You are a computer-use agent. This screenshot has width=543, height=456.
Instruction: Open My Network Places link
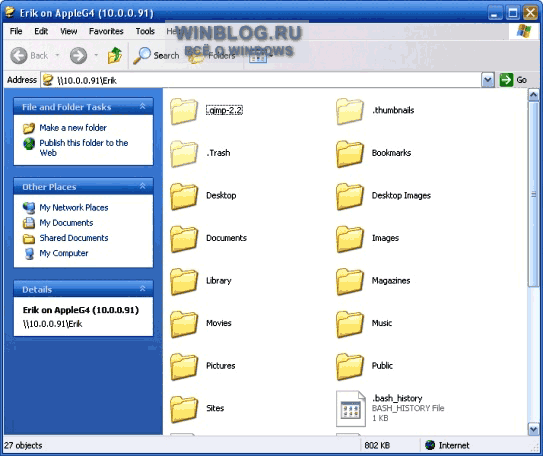pyautogui.click(x=74, y=208)
